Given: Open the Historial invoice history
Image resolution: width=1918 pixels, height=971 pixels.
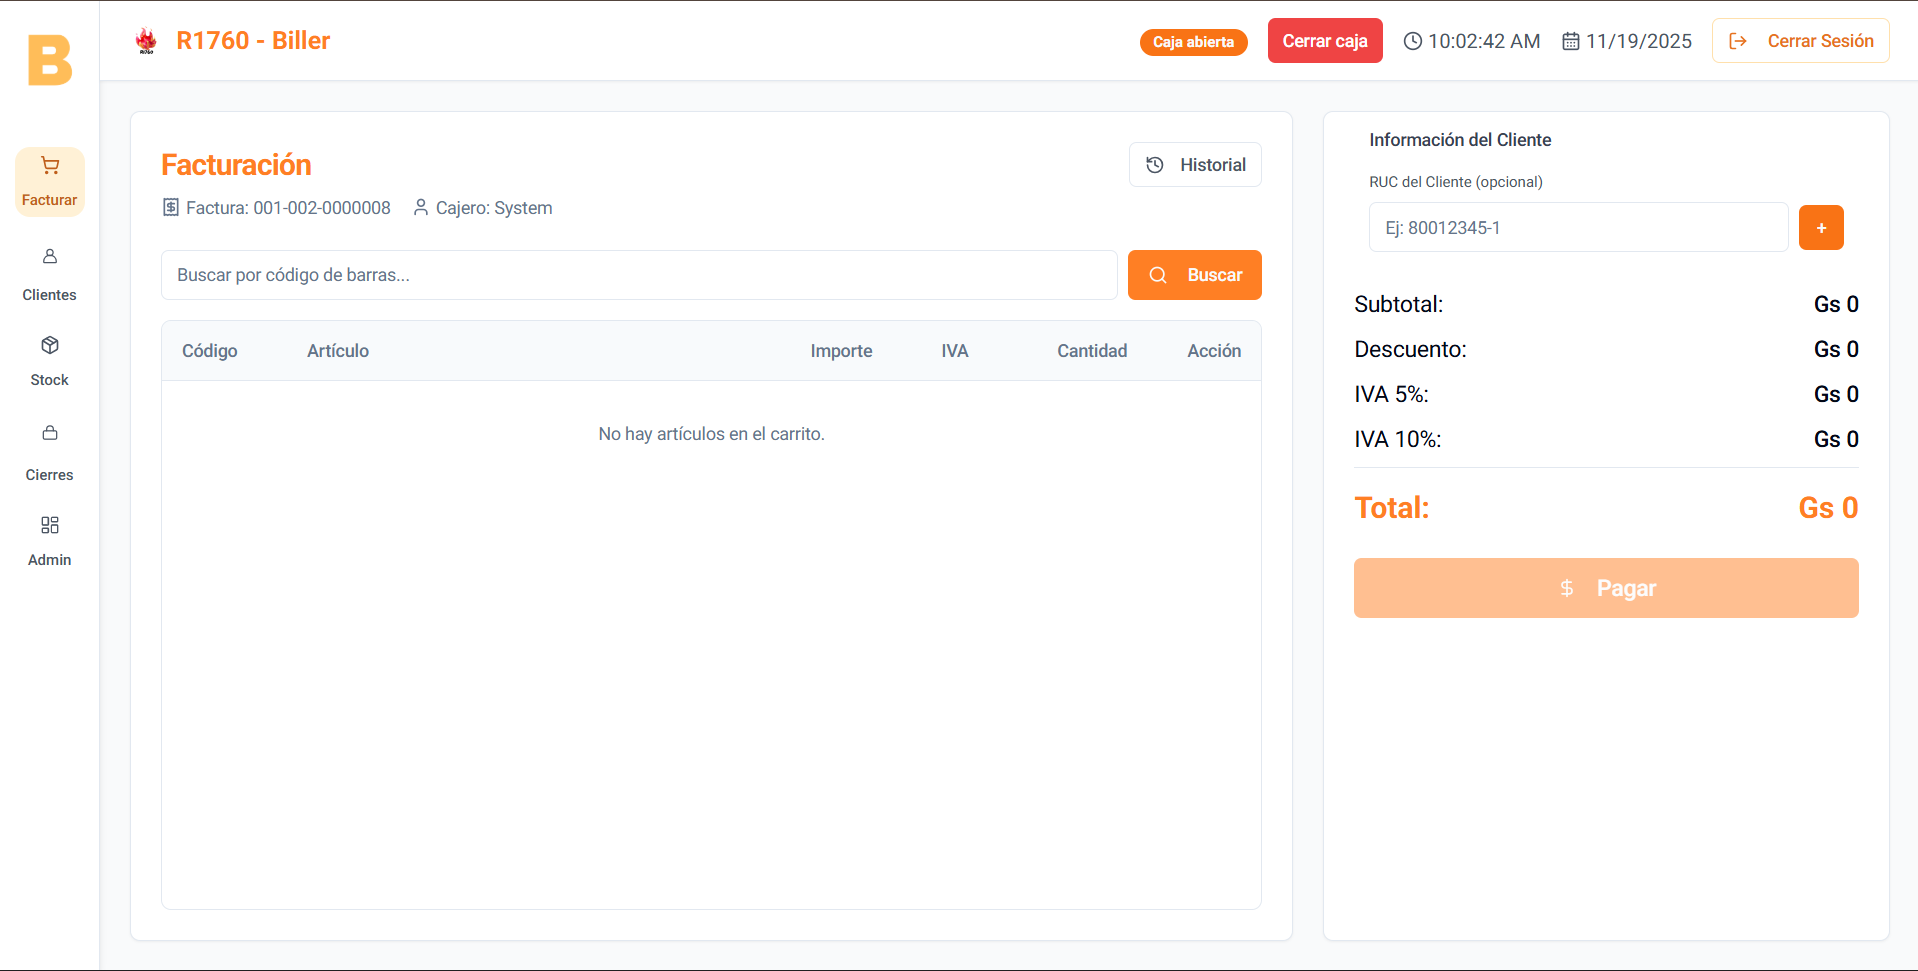Looking at the screenshot, I should pos(1195,165).
